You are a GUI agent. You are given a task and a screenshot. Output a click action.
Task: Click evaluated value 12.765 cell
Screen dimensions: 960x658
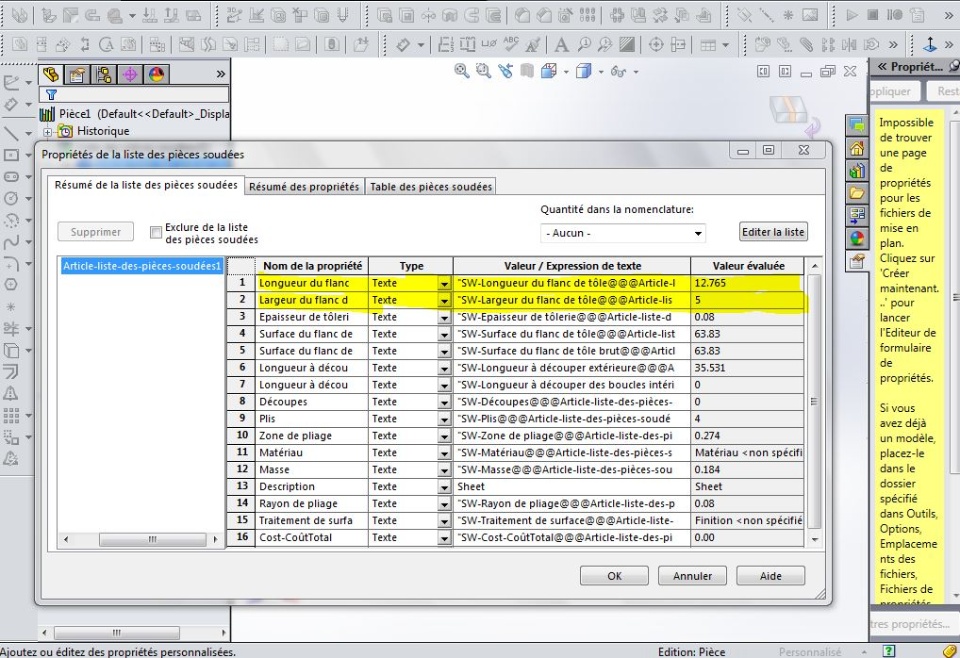coord(747,283)
